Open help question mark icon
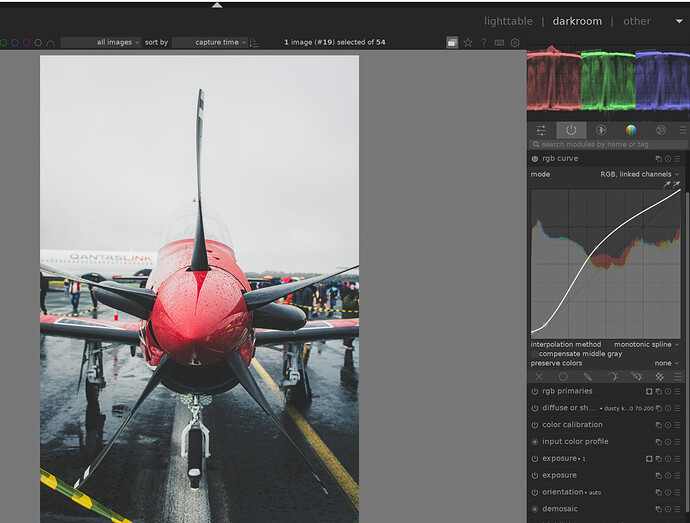The height and width of the screenshot is (523, 690). coord(484,43)
